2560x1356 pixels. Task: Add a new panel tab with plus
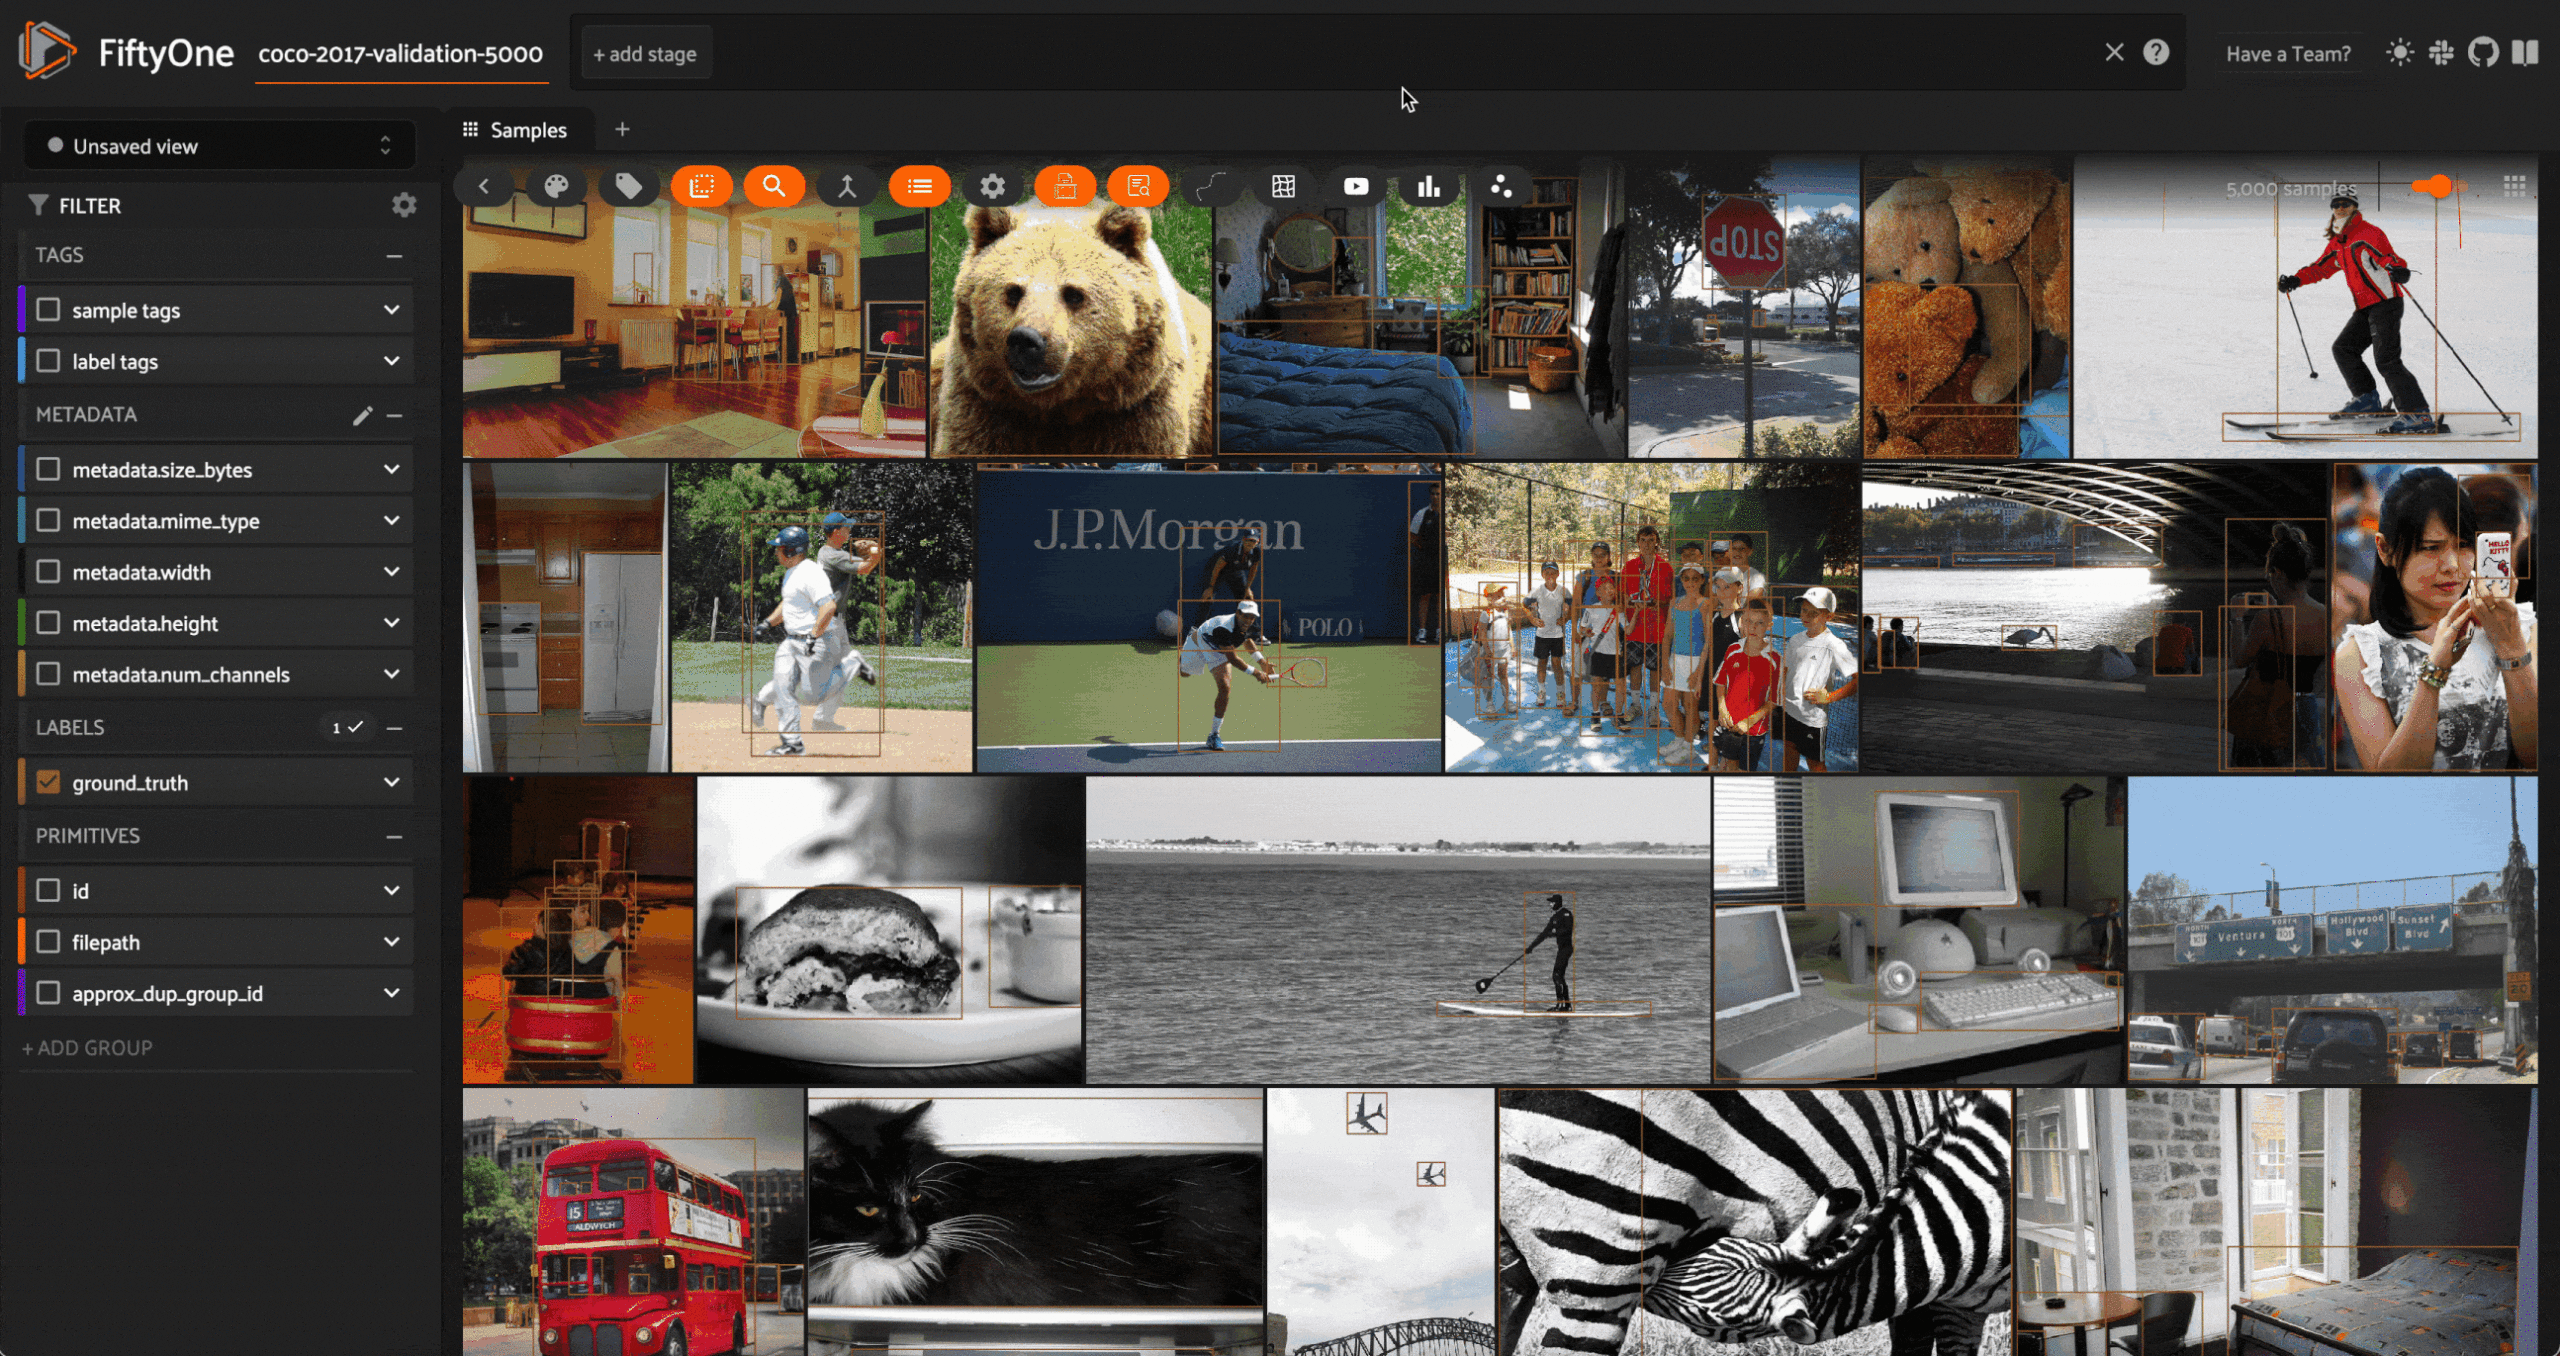click(622, 129)
